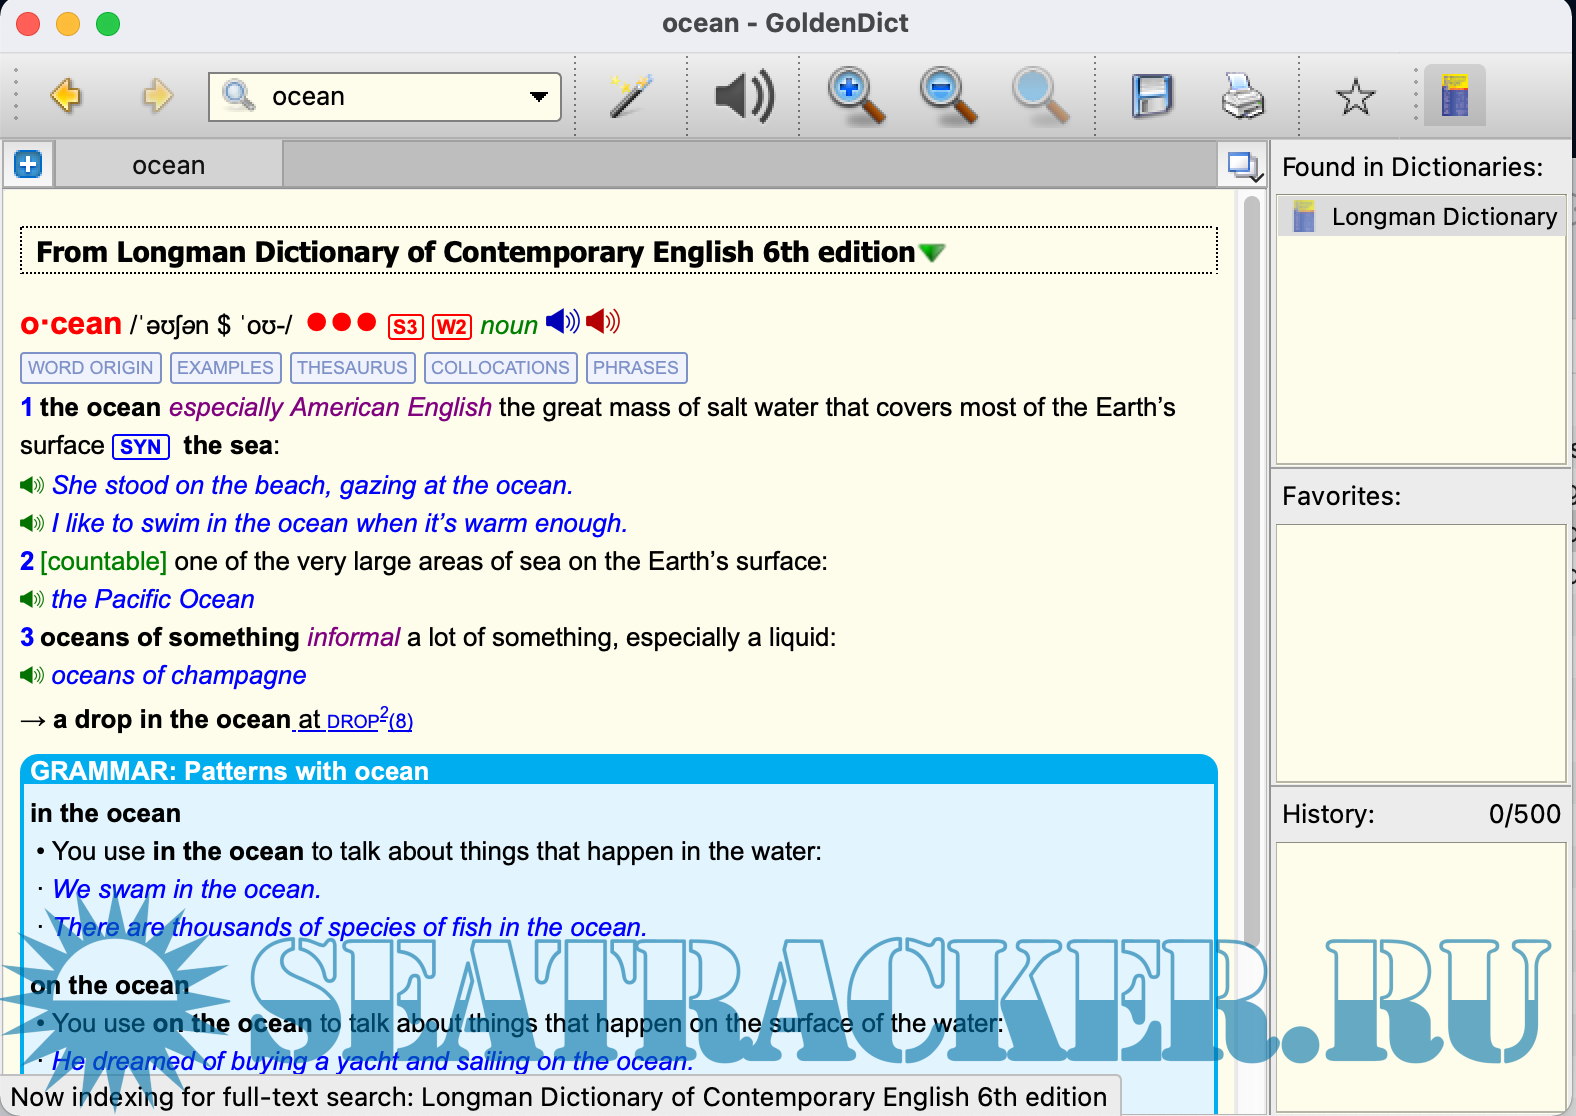Image resolution: width=1576 pixels, height=1116 pixels.
Task: Zoom in with the plus magnifier
Action: pyautogui.click(x=856, y=96)
